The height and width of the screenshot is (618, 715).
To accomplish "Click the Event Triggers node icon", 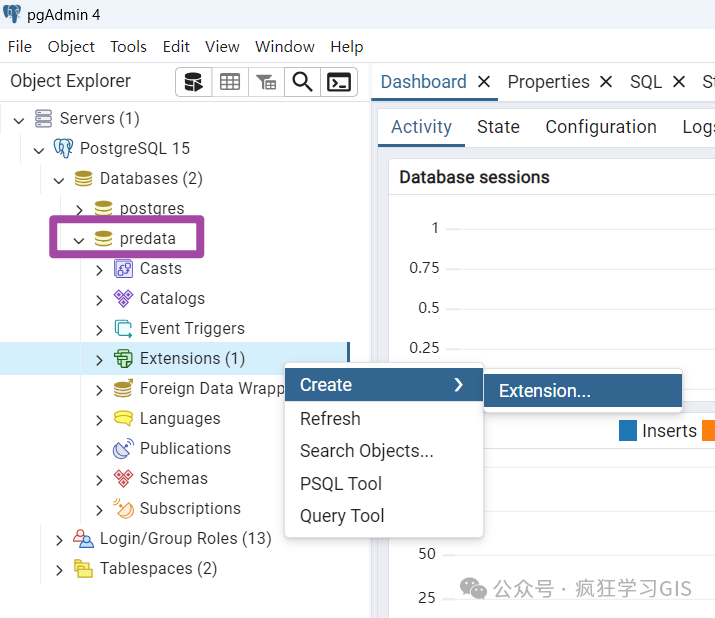I will 123,329.
